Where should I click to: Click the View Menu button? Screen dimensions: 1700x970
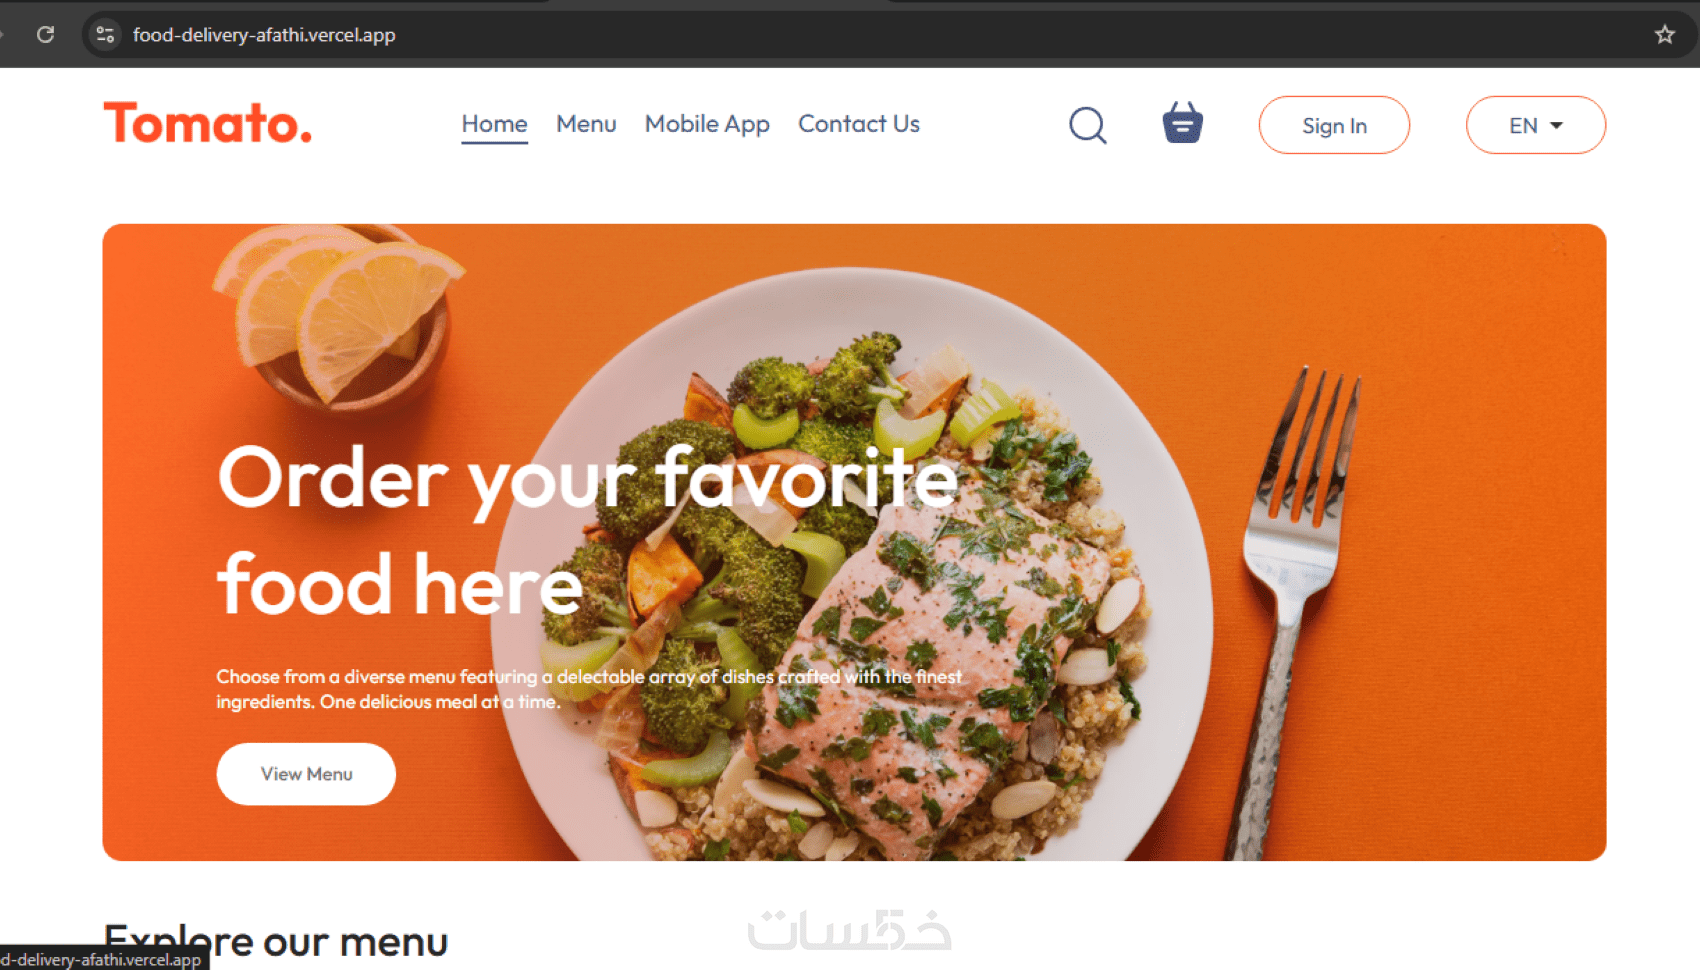306,774
